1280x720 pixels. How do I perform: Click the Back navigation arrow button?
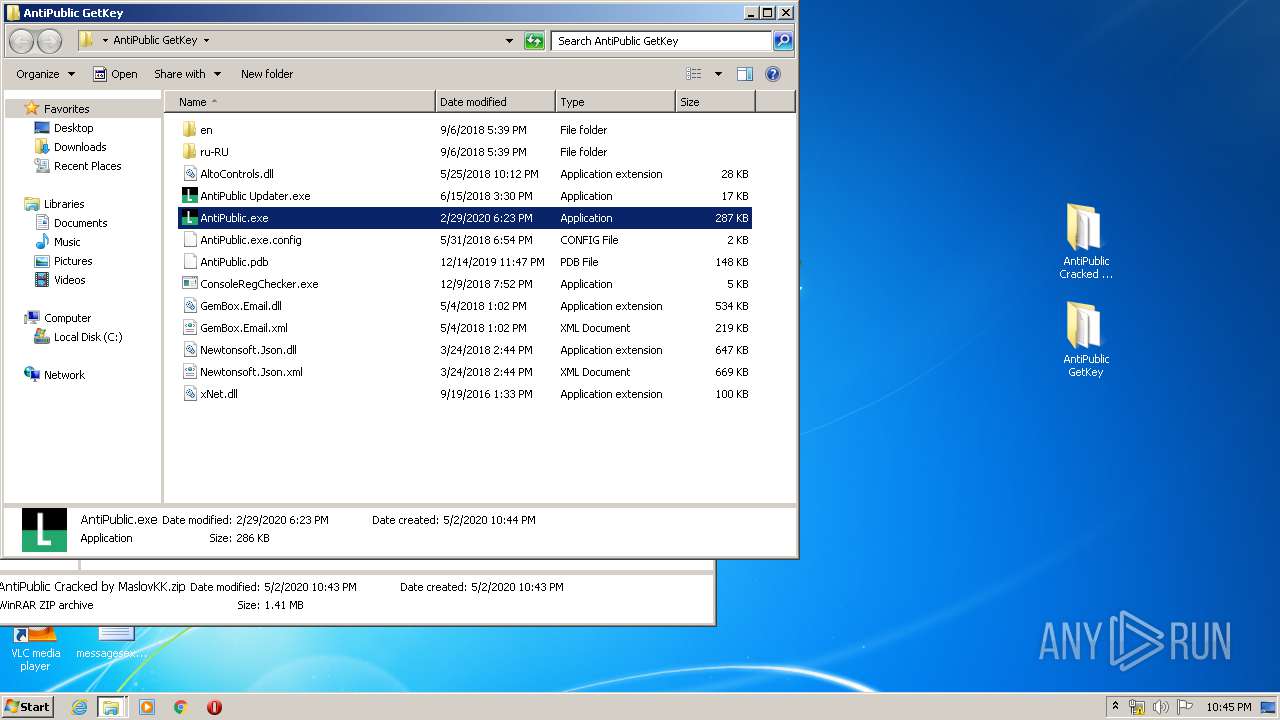click(x=22, y=41)
